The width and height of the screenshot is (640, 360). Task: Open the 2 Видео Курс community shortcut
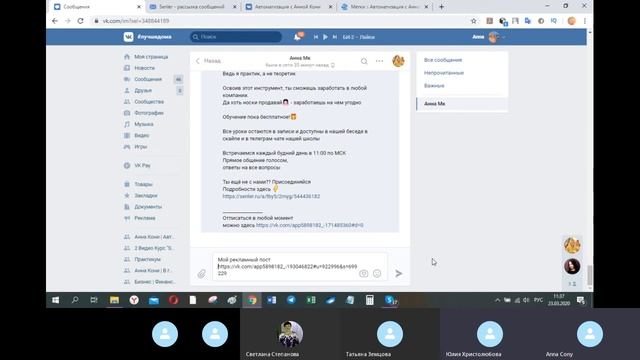(153, 248)
